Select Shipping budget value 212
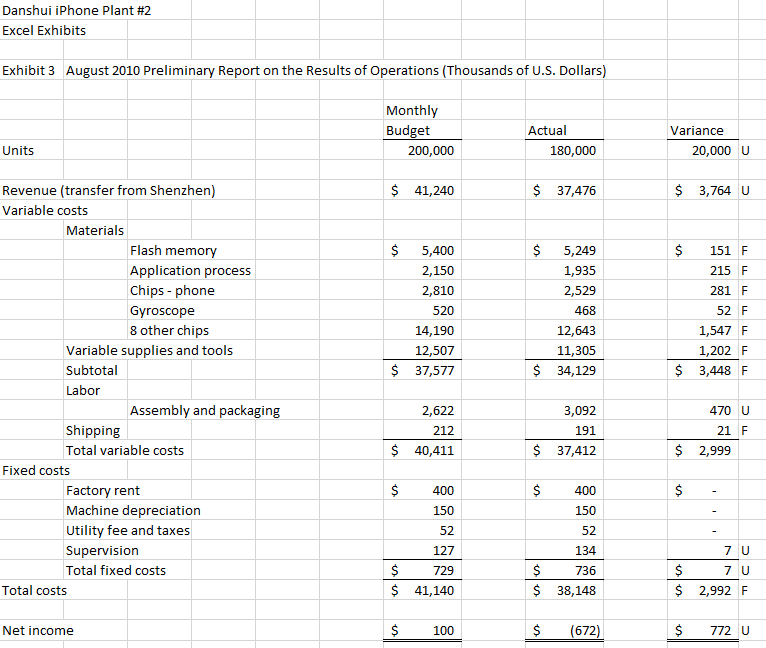 [443, 431]
